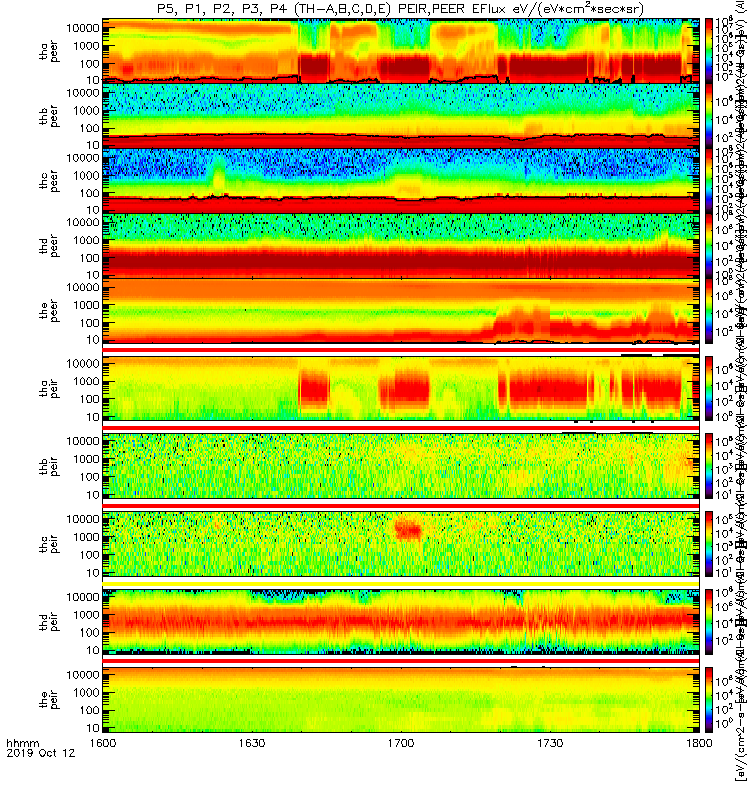Click the color bar beside the peer panel
Viewport: 750px width, 800px height.
(x=709, y=310)
